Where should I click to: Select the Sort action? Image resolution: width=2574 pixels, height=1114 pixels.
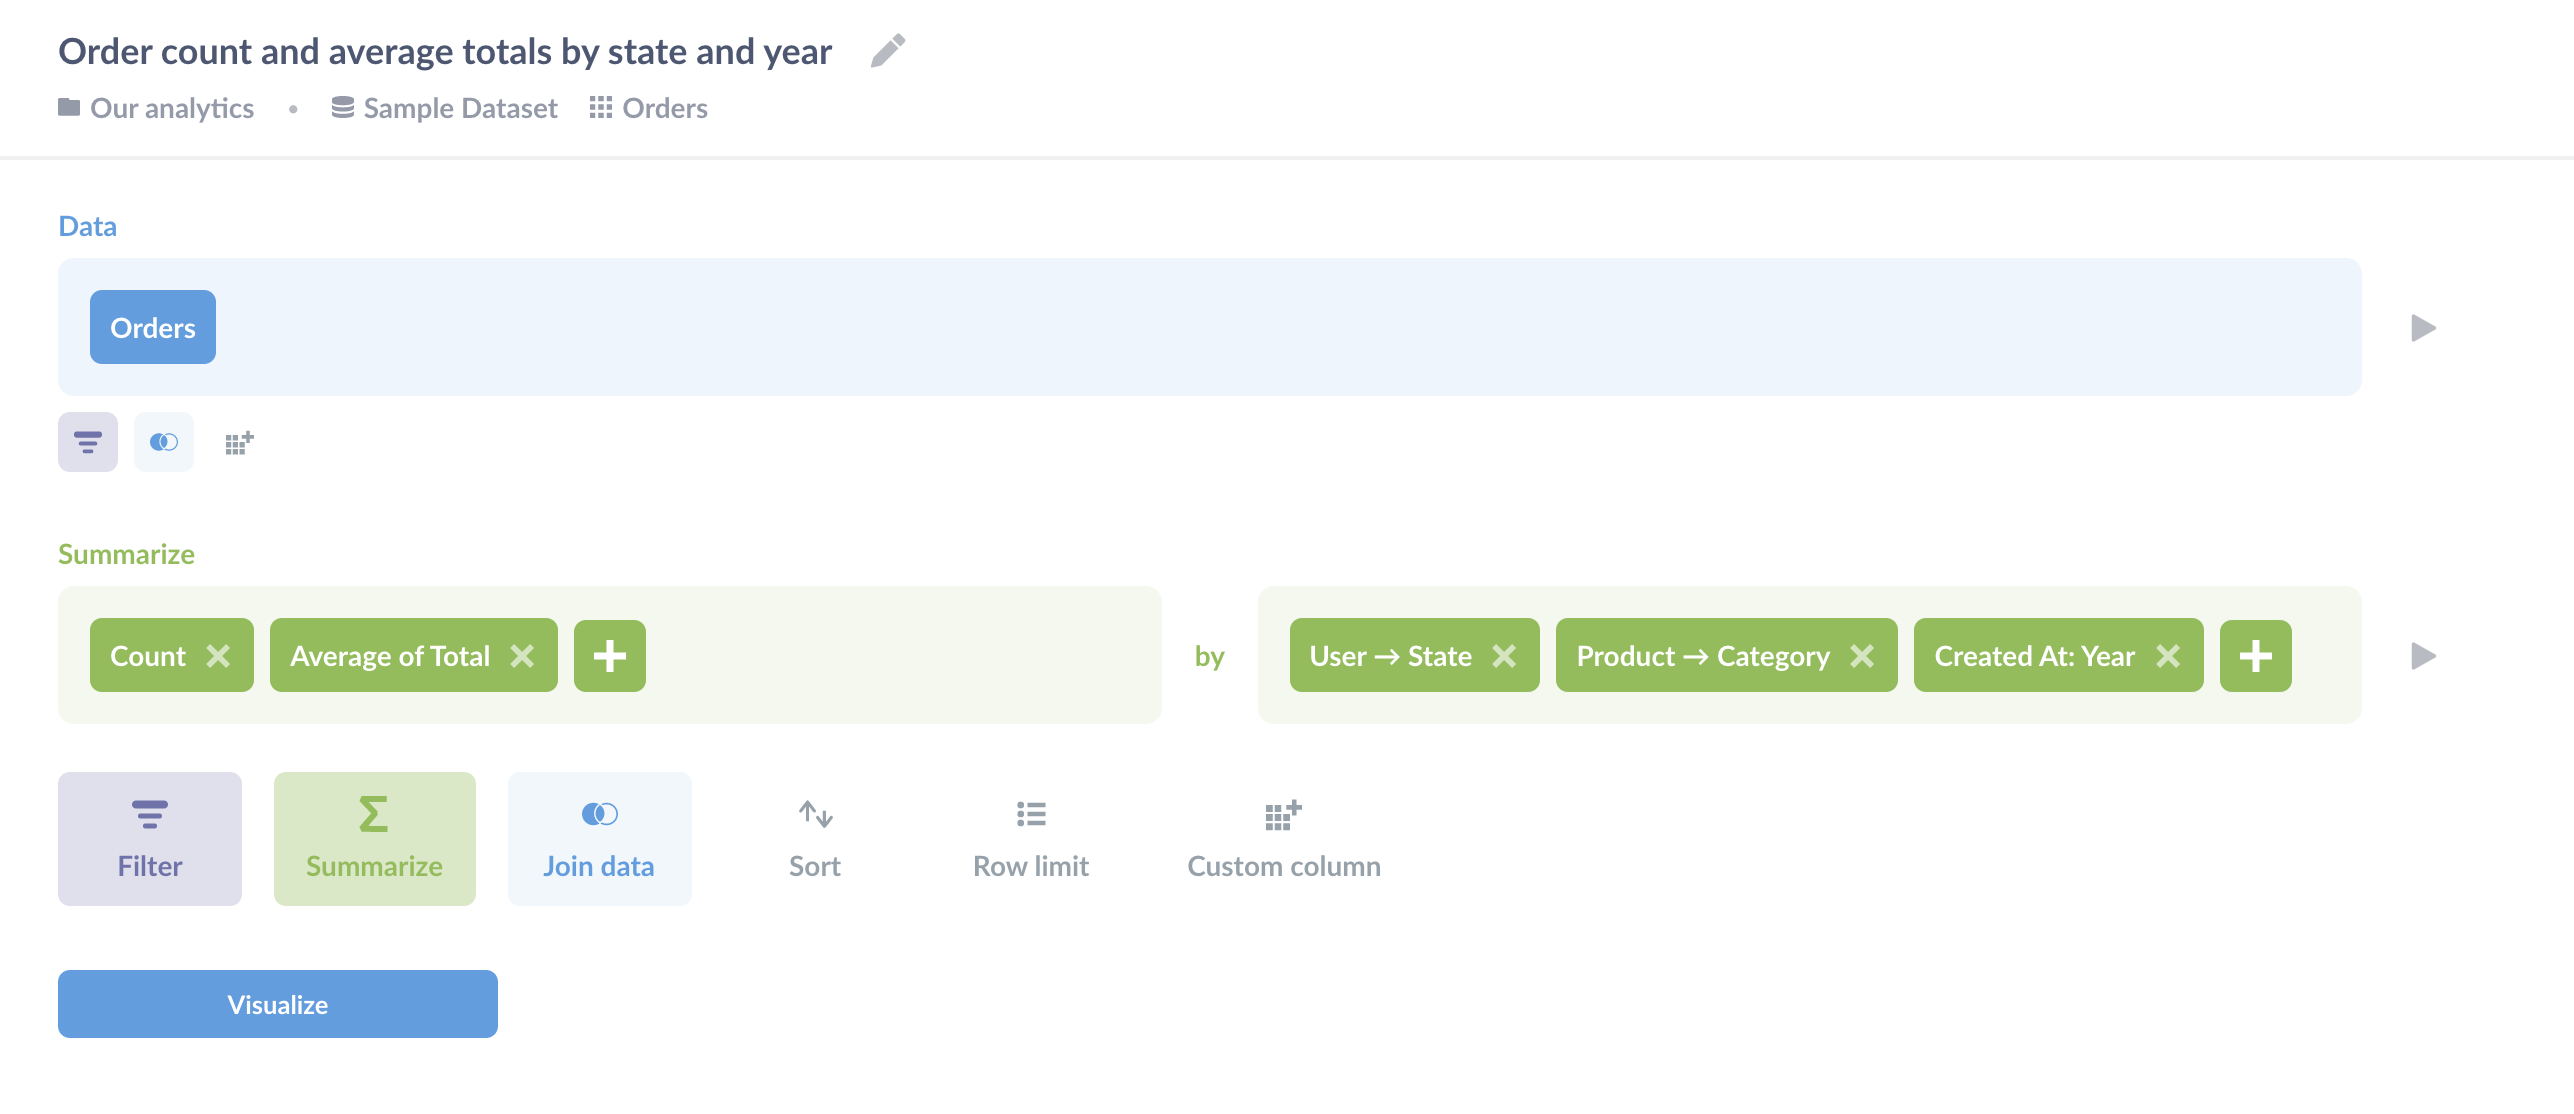(x=815, y=839)
